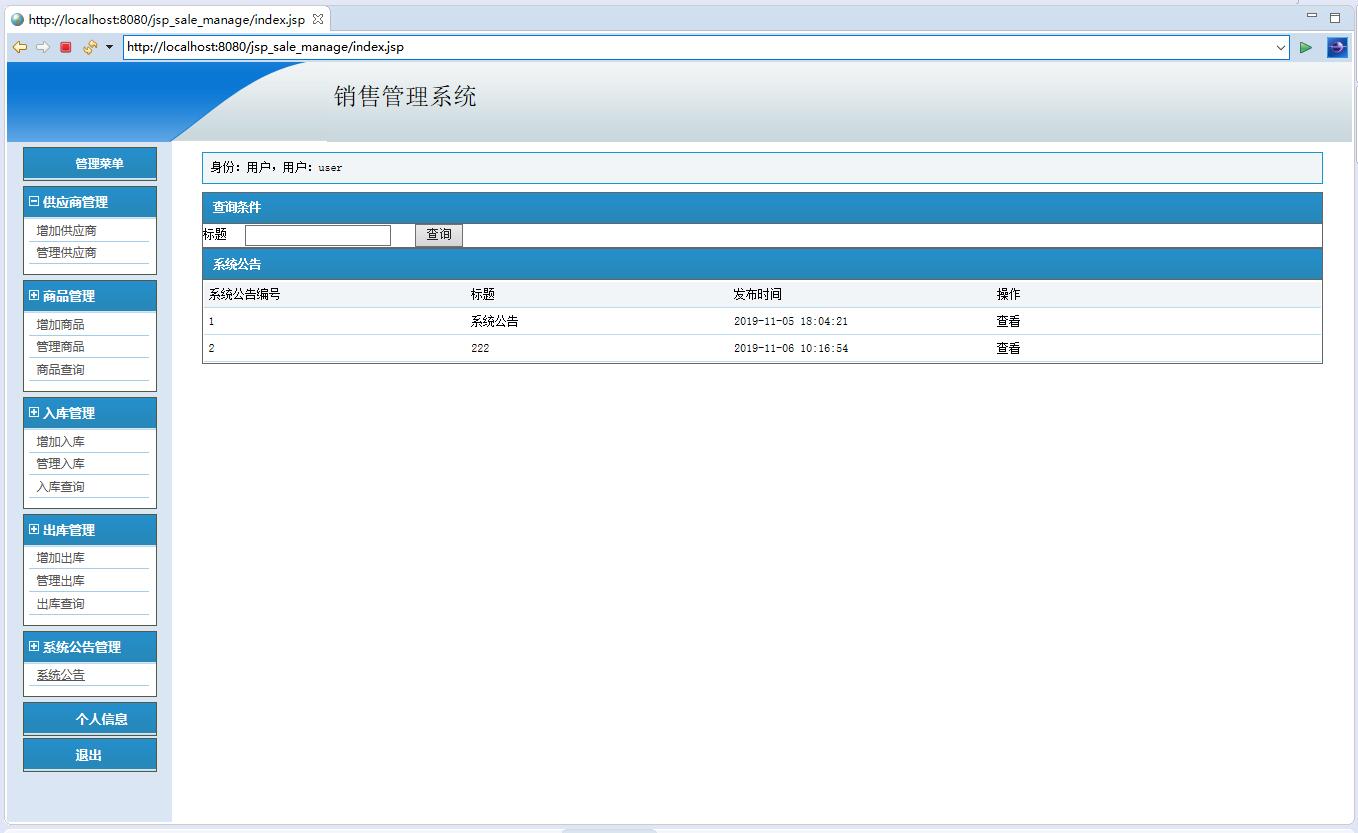Click 系统公告 link in the sidebar
Screen dimensions: 1358x833
(x=60, y=674)
